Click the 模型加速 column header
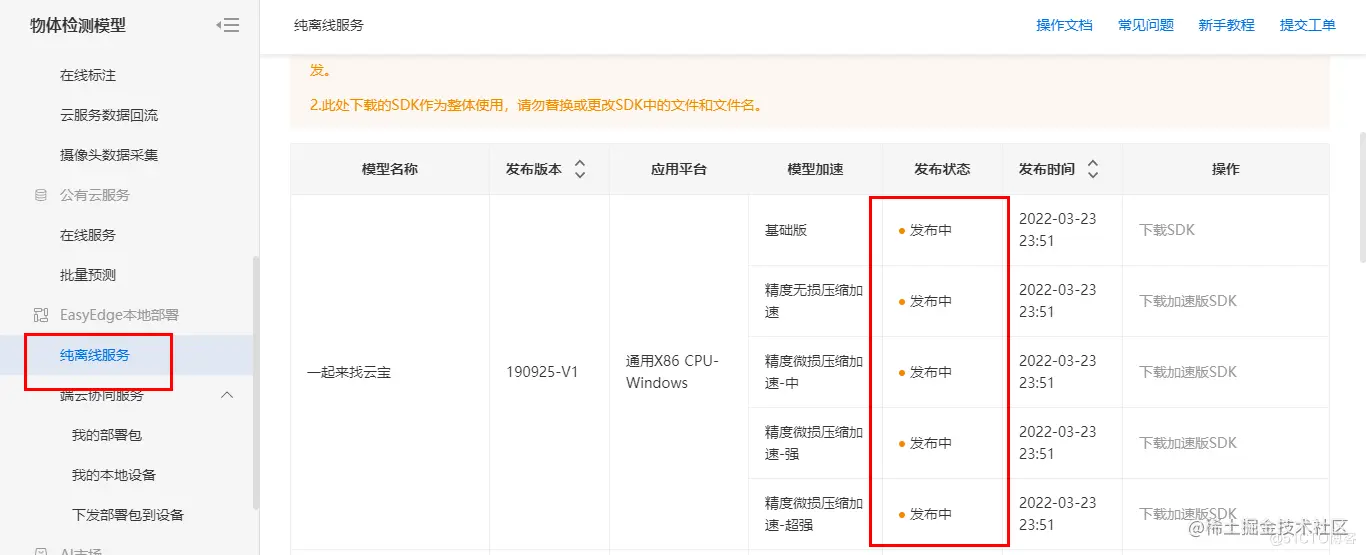The height and width of the screenshot is (555, 1366). point(816,169)
